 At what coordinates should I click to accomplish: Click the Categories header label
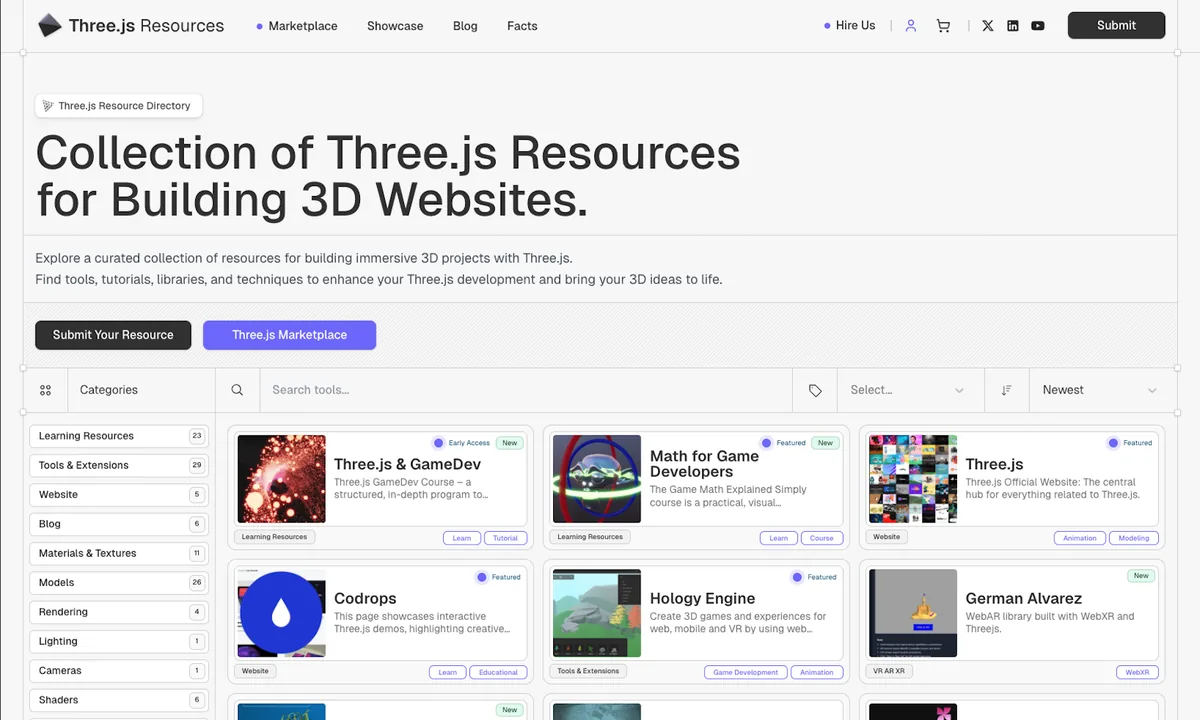109,390
